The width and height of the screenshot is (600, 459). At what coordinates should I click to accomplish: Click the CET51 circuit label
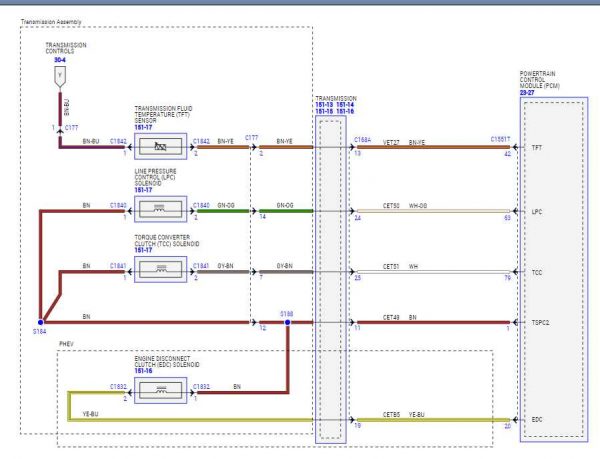coord(391,267)
